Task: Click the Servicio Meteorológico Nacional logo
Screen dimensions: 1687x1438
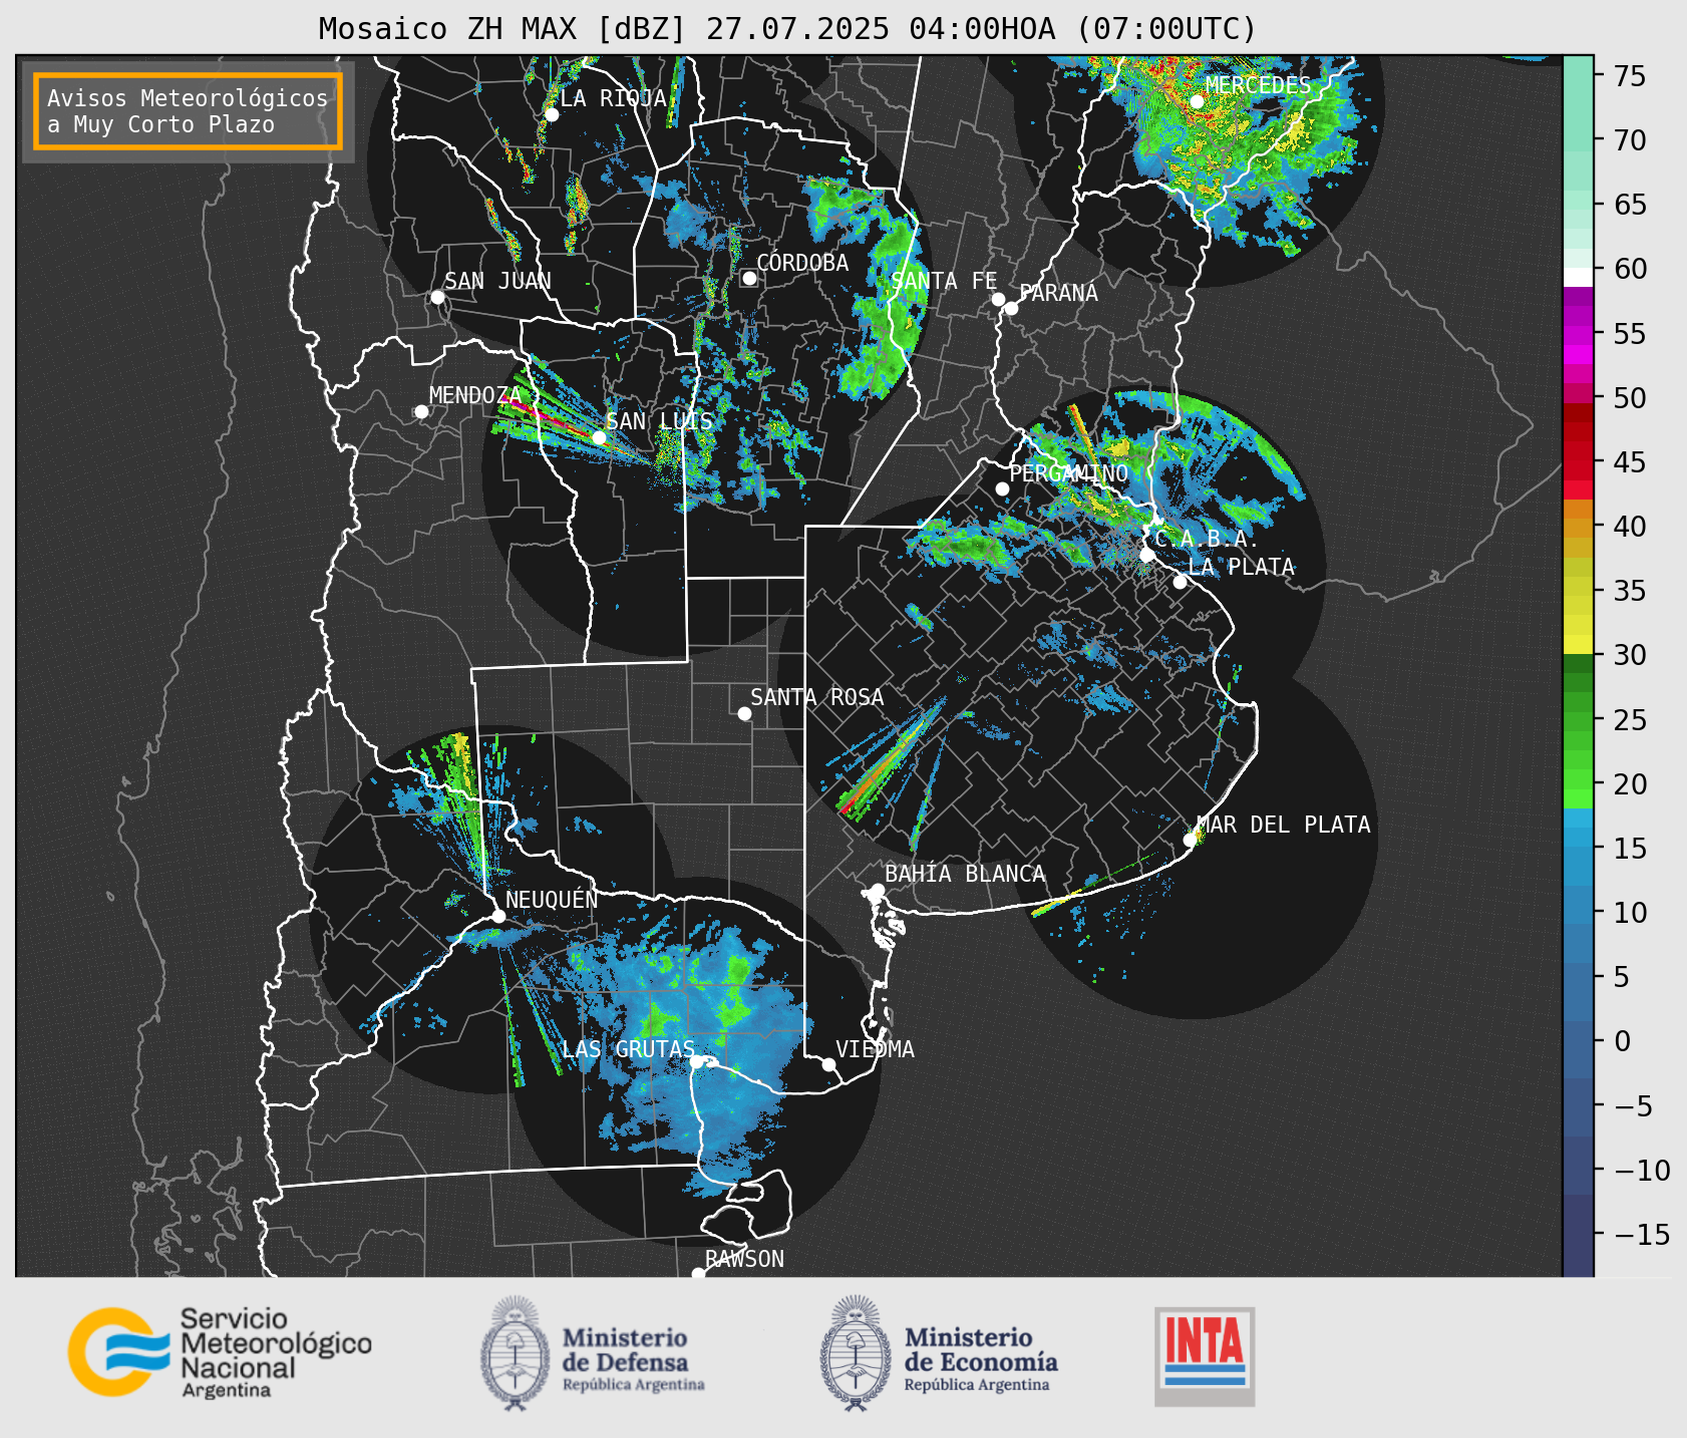Action: point(219,1352)
